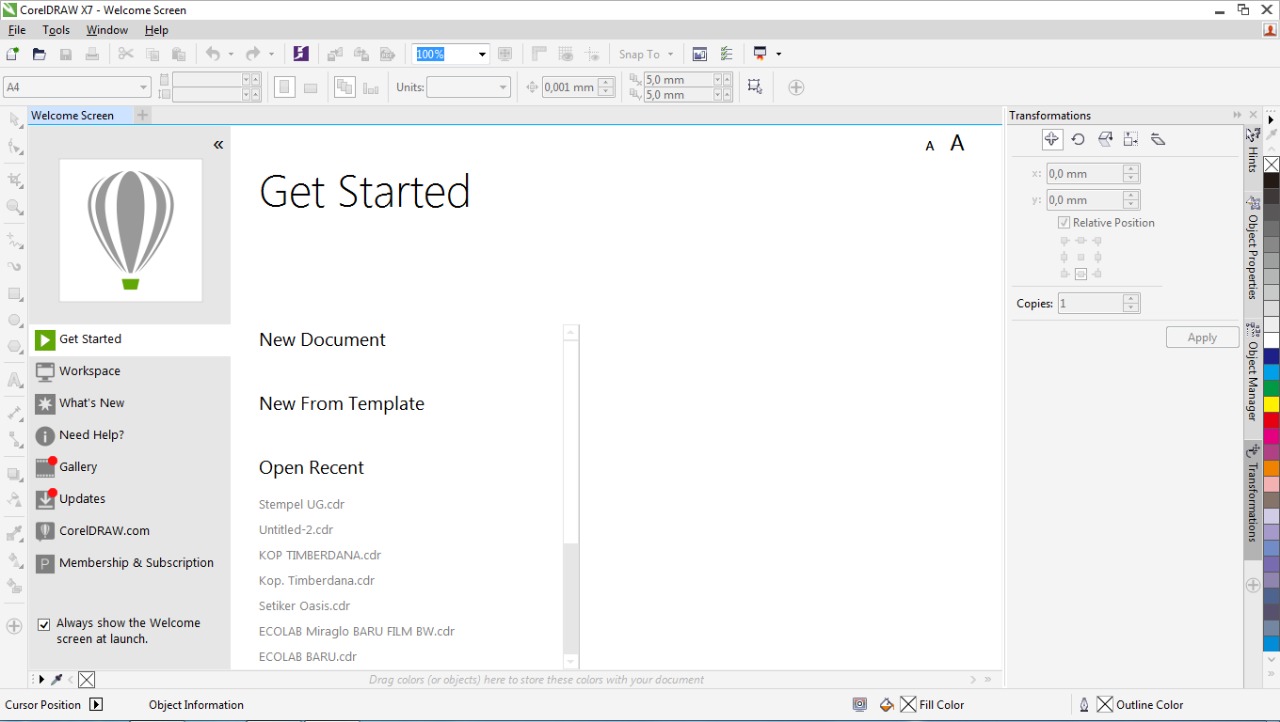This screenshot has width=1280, height=722.
Task: Select the Scale and Mirror transformation icon
Action: (1105, 140)
